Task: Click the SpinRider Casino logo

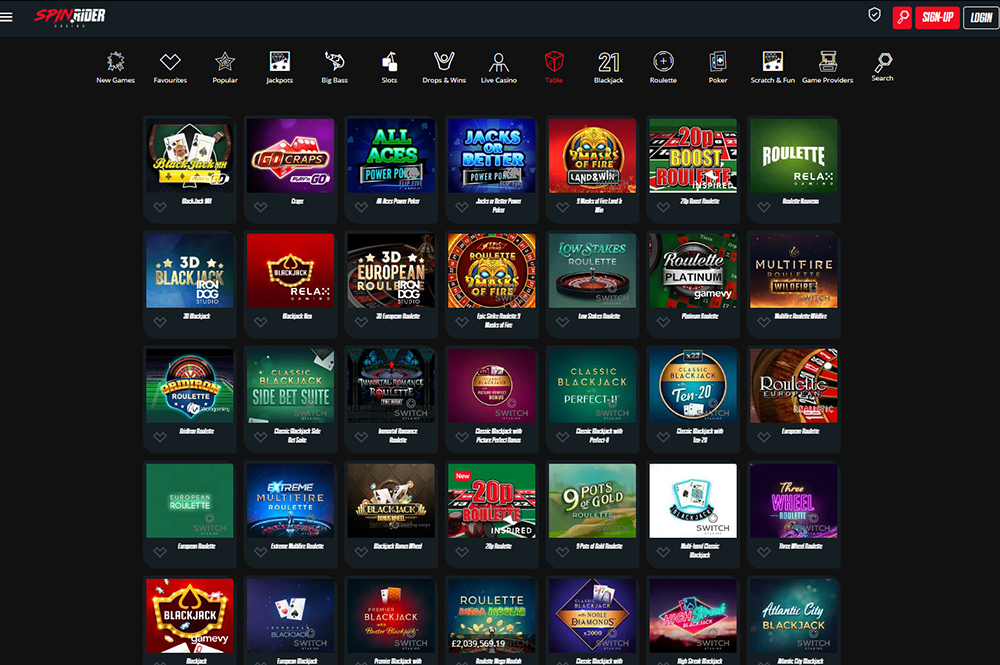Action: pos(69,16)
